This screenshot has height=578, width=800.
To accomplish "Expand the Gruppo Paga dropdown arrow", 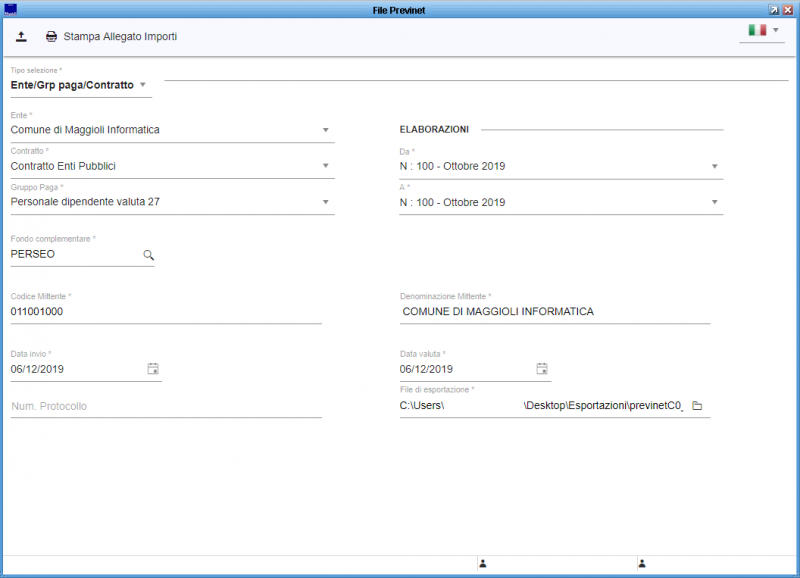I will (326, 202).
